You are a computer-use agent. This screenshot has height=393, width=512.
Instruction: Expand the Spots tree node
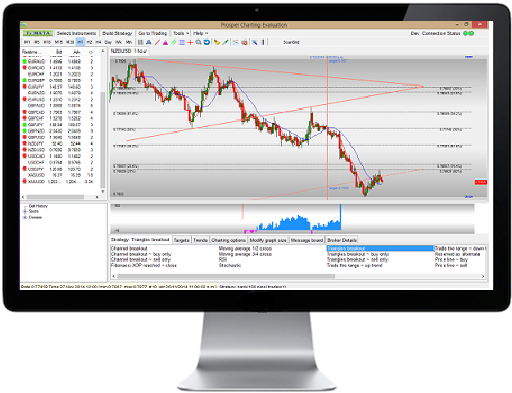point(25,211)
